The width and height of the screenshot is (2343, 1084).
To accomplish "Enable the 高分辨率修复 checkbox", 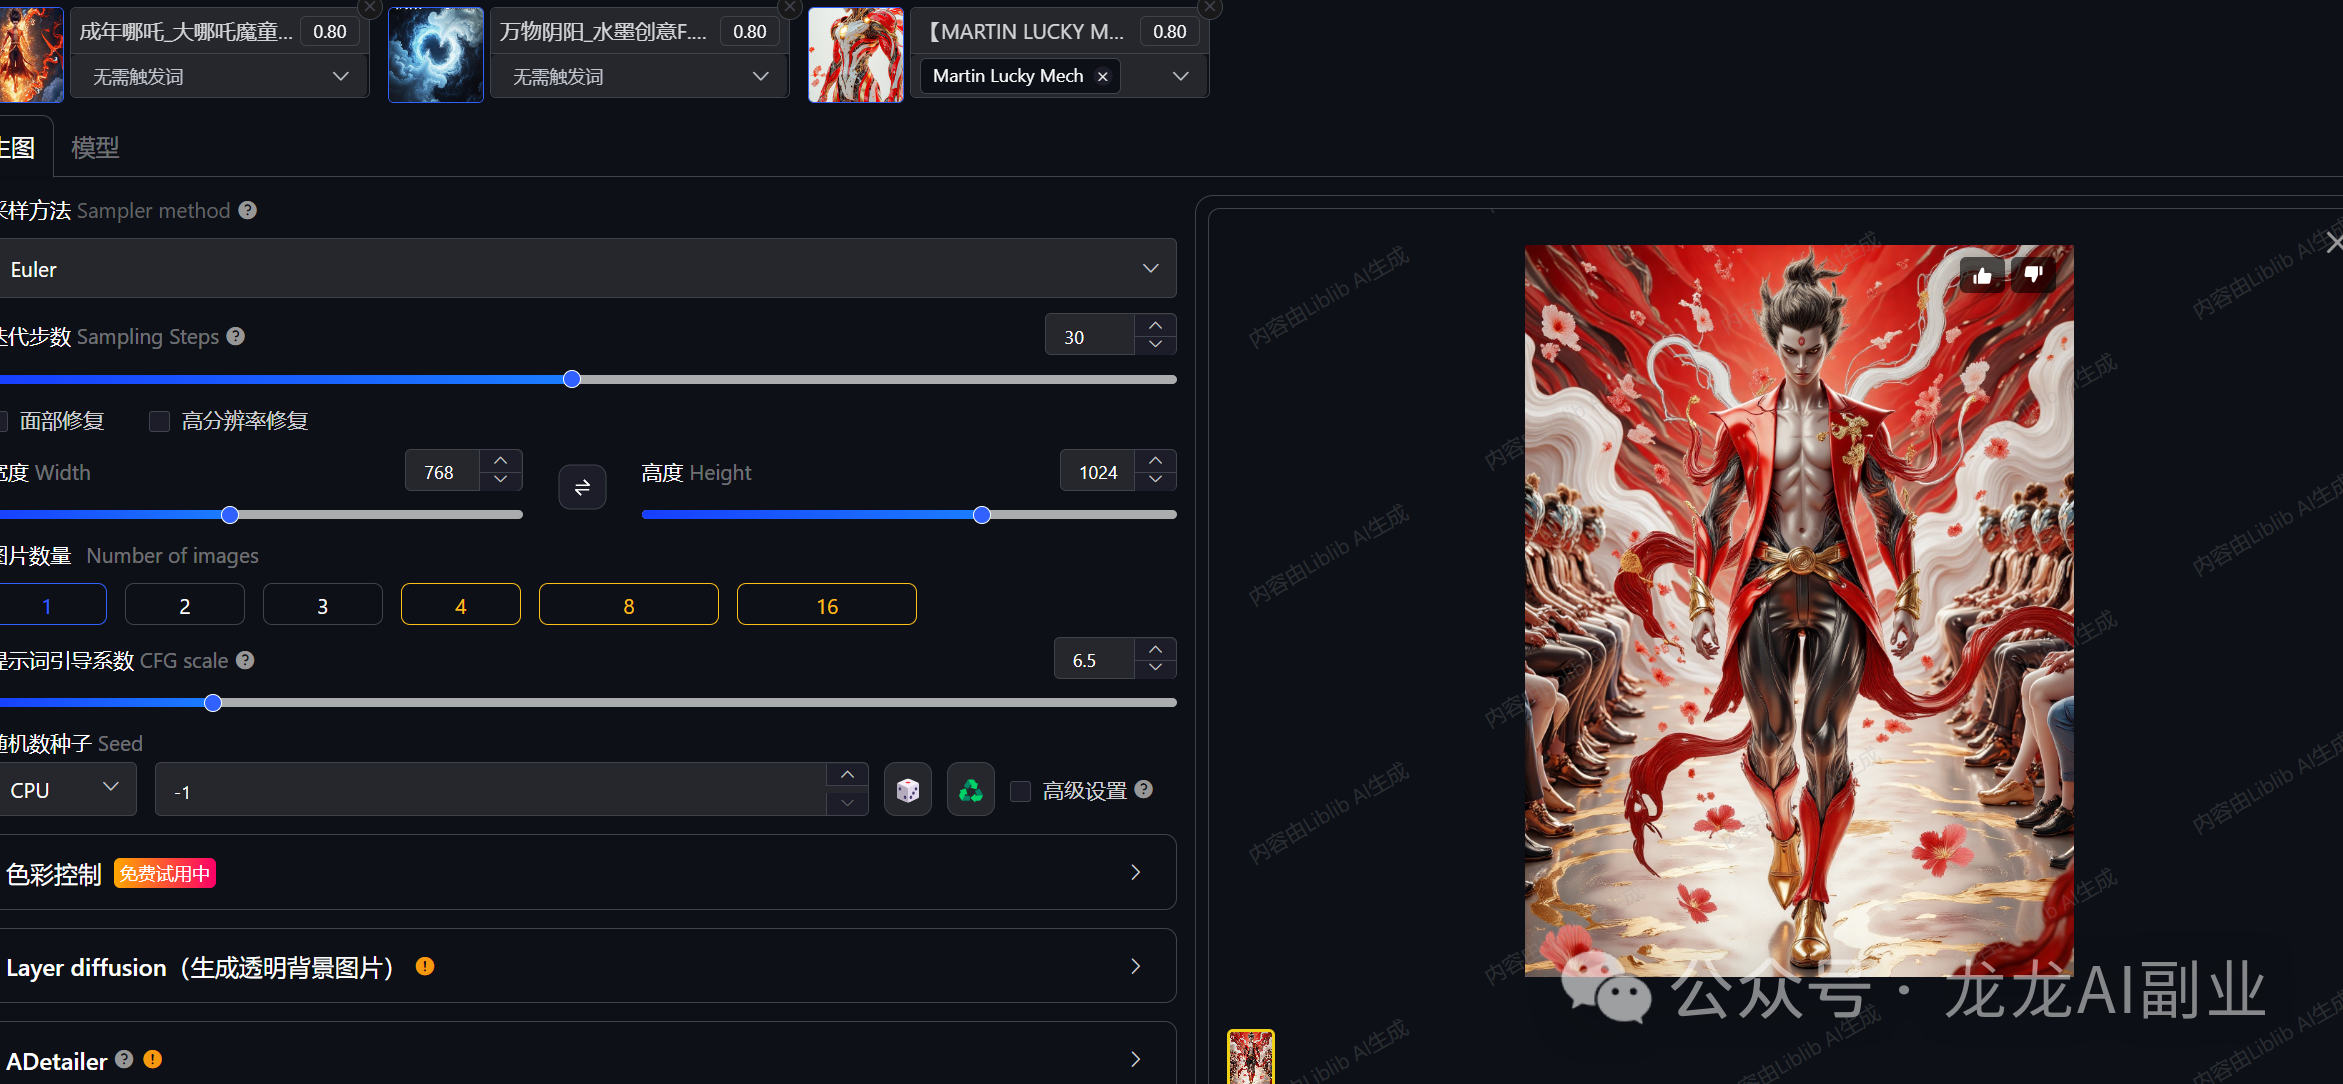I will [x=159, y=421].
